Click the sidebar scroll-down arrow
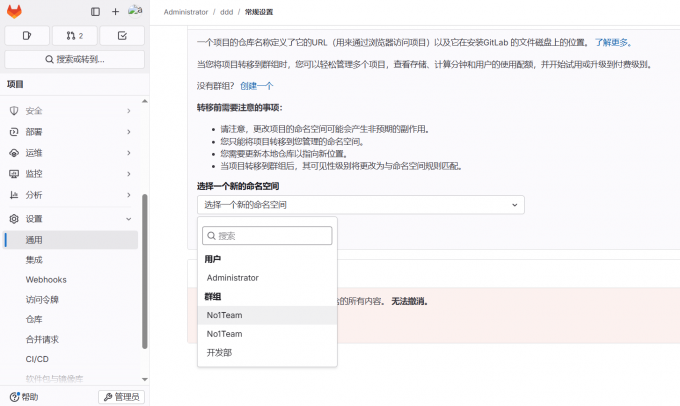Viewport: 680px width, 406px height. 145,379
